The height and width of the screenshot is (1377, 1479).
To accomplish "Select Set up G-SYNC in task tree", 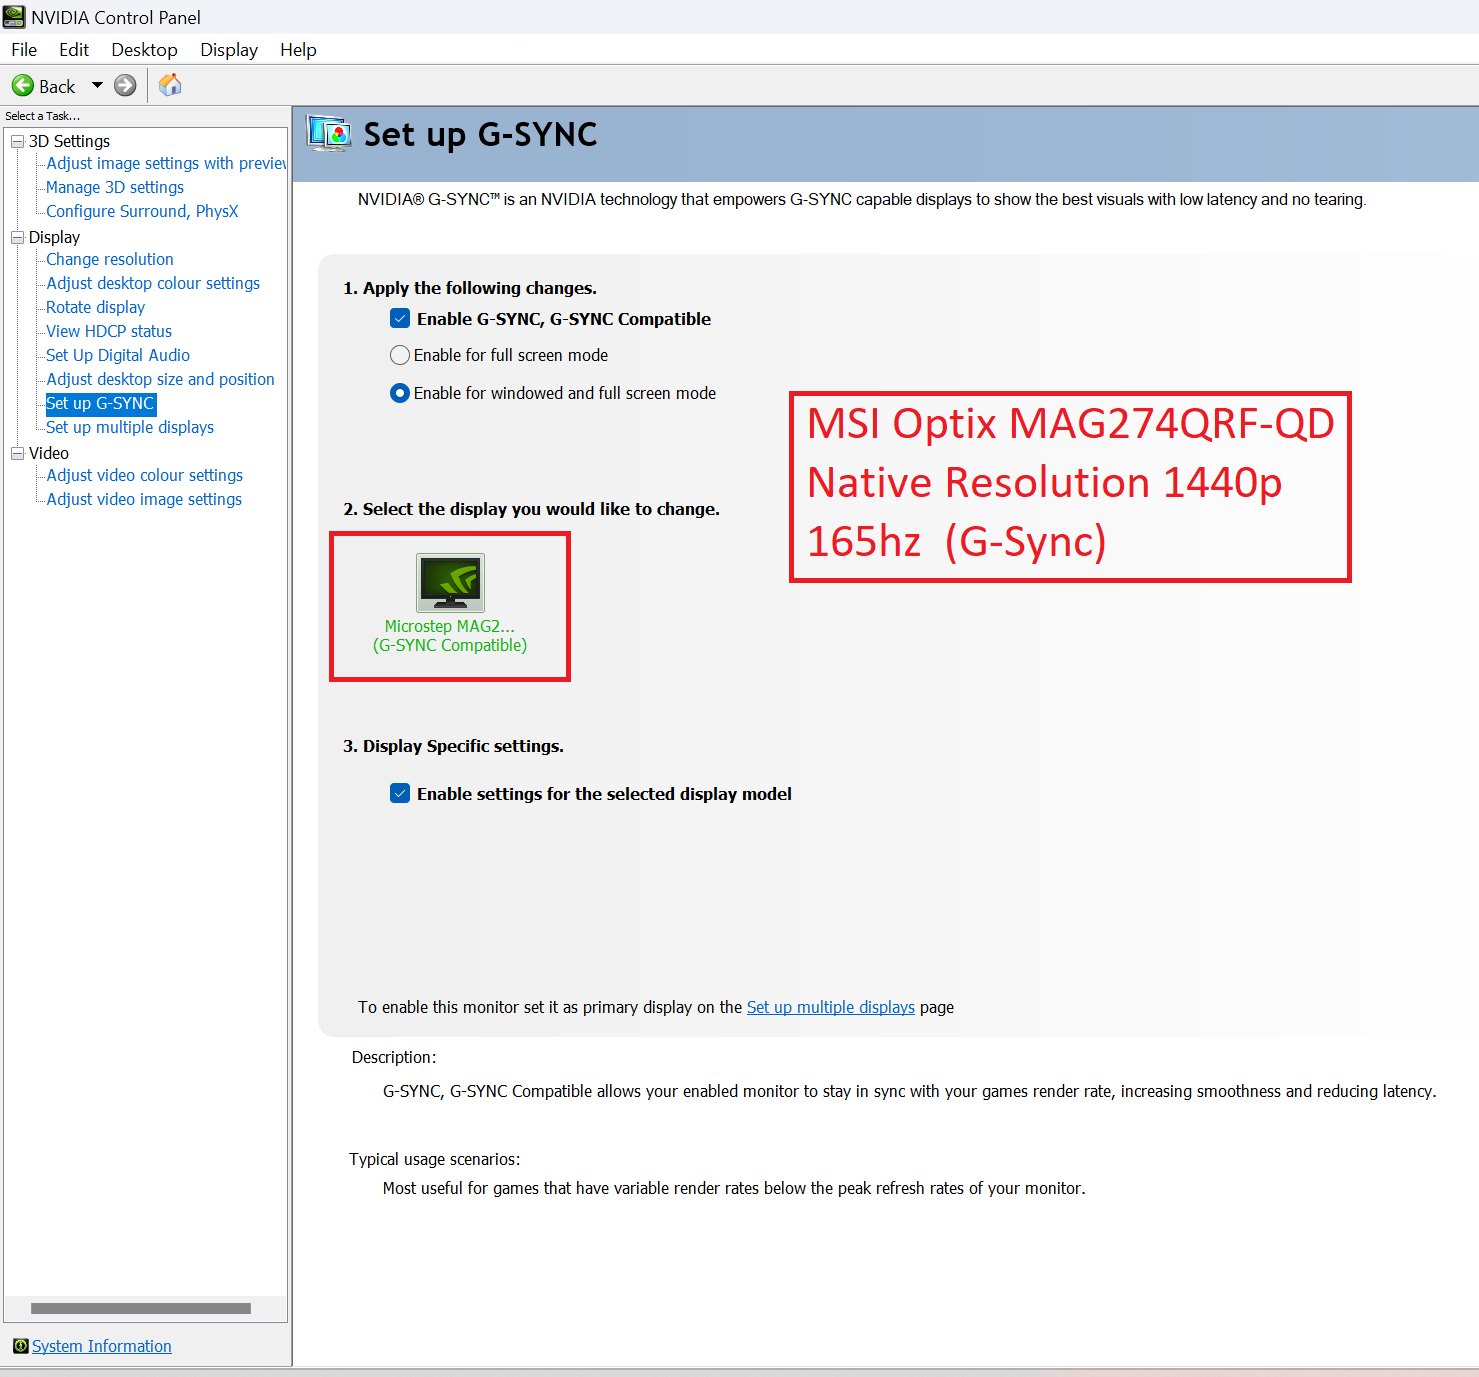I will [100, 403].
